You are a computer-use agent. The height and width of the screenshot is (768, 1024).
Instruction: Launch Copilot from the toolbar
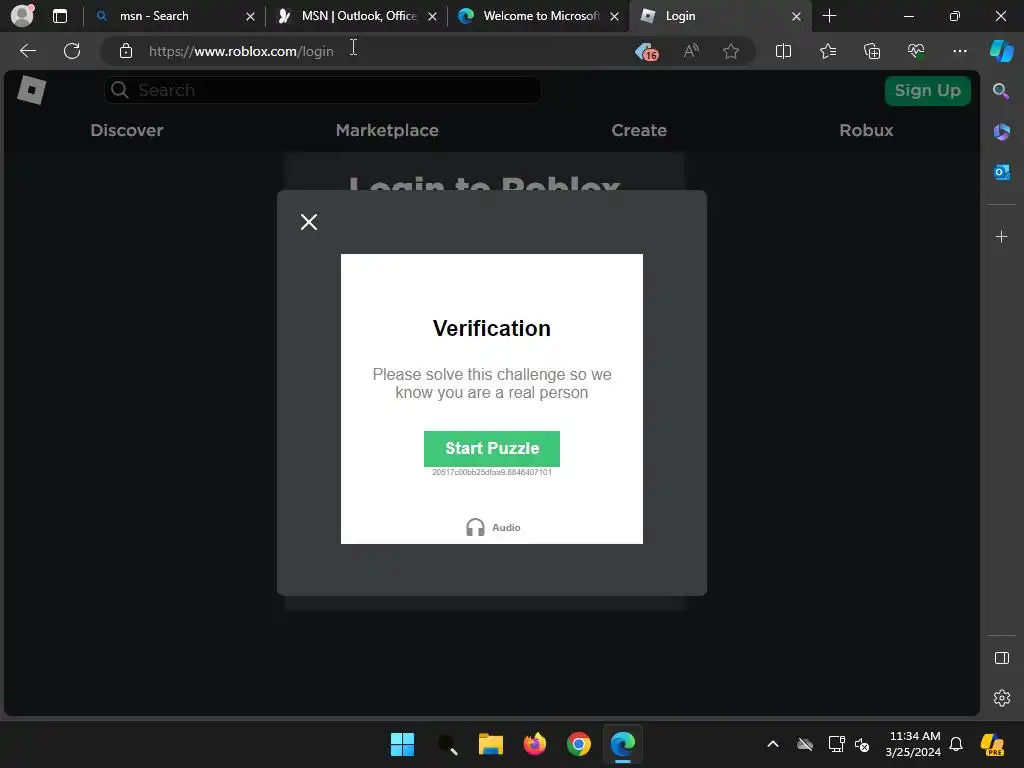point(1002,51)
